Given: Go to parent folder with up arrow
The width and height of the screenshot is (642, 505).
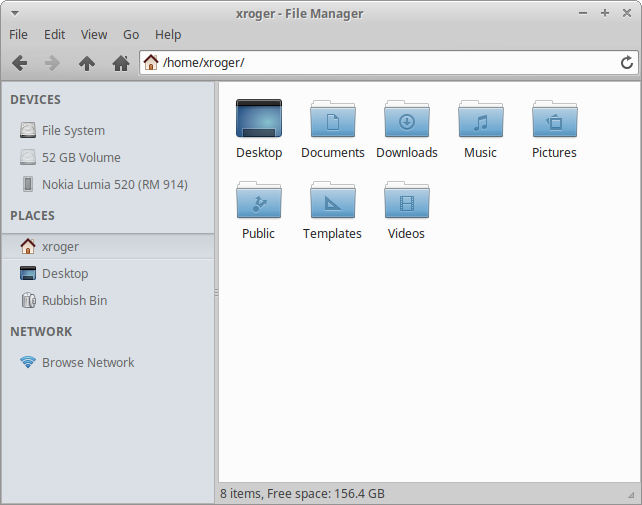Looking at the screenshot, I should pyautogui.click(x=87, y=63).
